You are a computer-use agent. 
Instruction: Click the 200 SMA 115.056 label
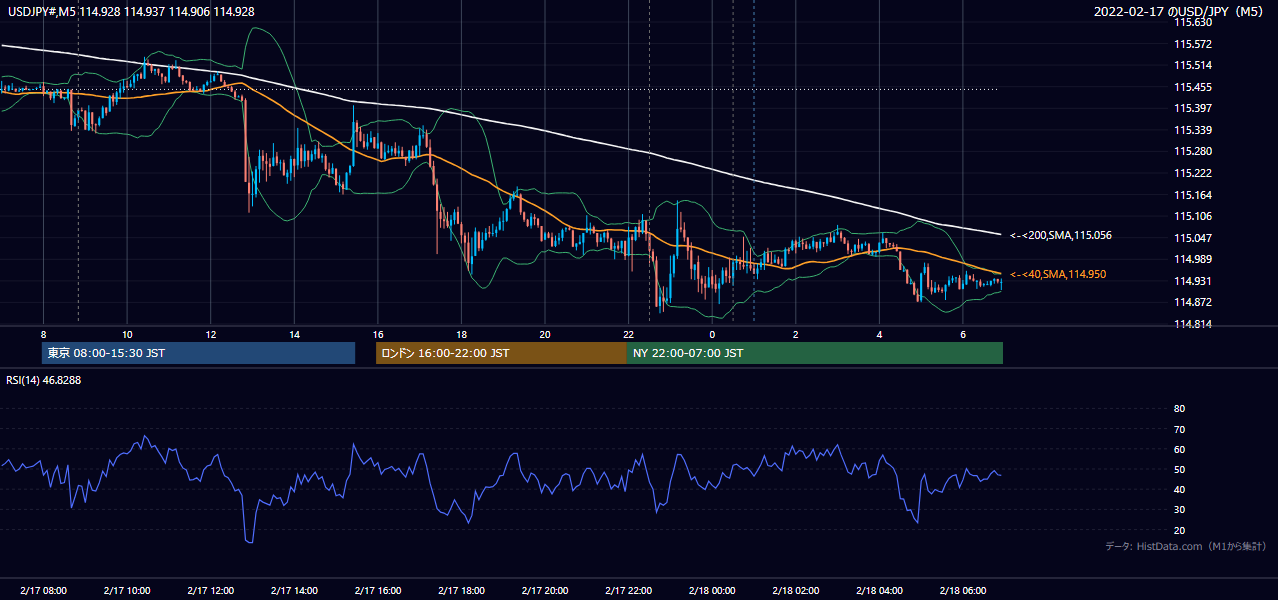(x=1060, y=236)
